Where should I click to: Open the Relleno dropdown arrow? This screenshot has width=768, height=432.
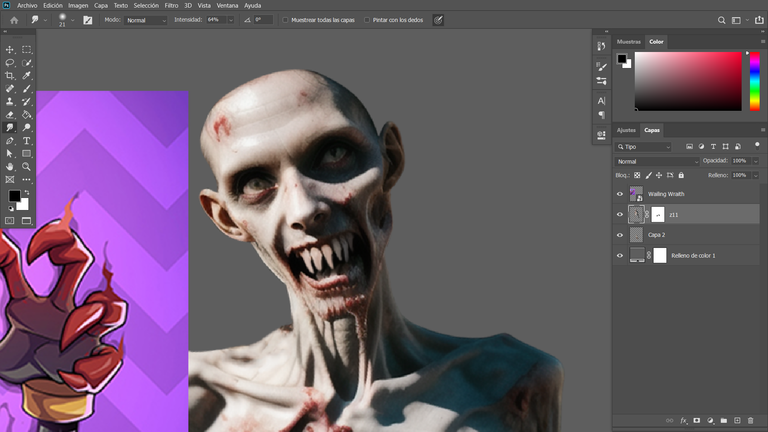click(756, 175)
